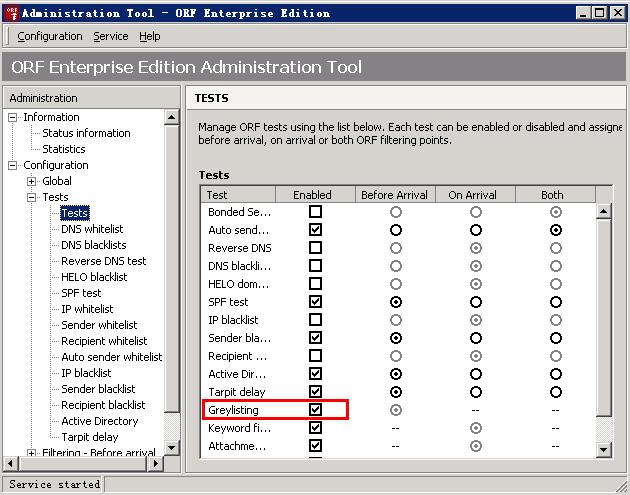The width and height of the screenshot is (630, 495).
Task: Uncheck the SPF test Enabled checkbox
Action: 315,302
